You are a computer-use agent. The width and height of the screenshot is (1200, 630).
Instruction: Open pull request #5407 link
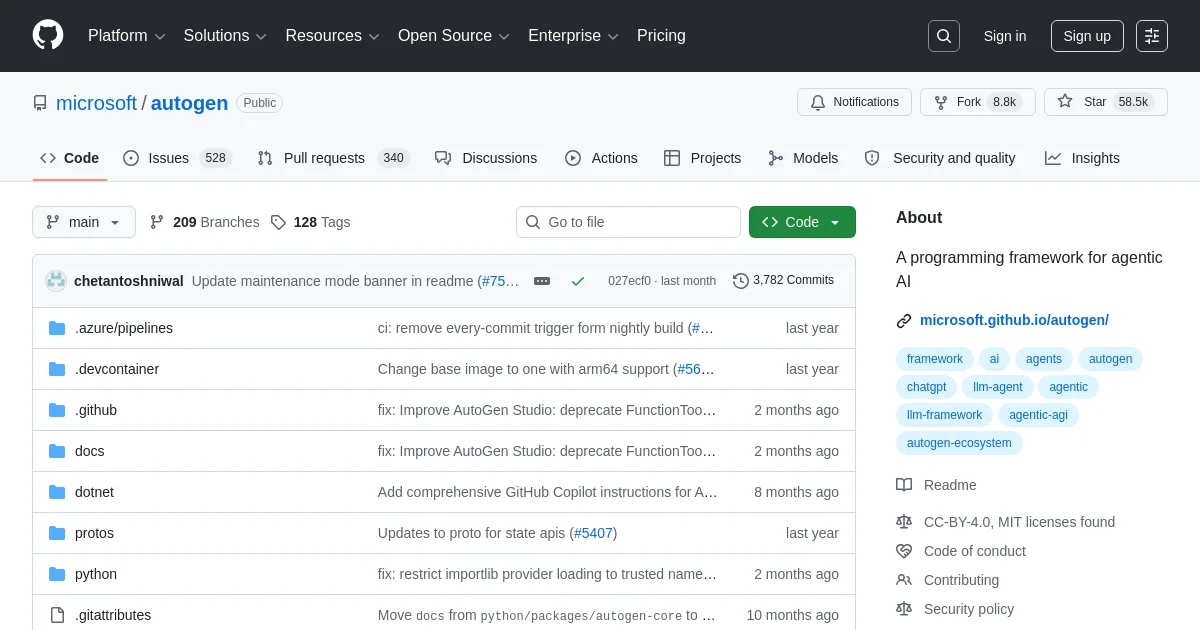click(593, 533)
